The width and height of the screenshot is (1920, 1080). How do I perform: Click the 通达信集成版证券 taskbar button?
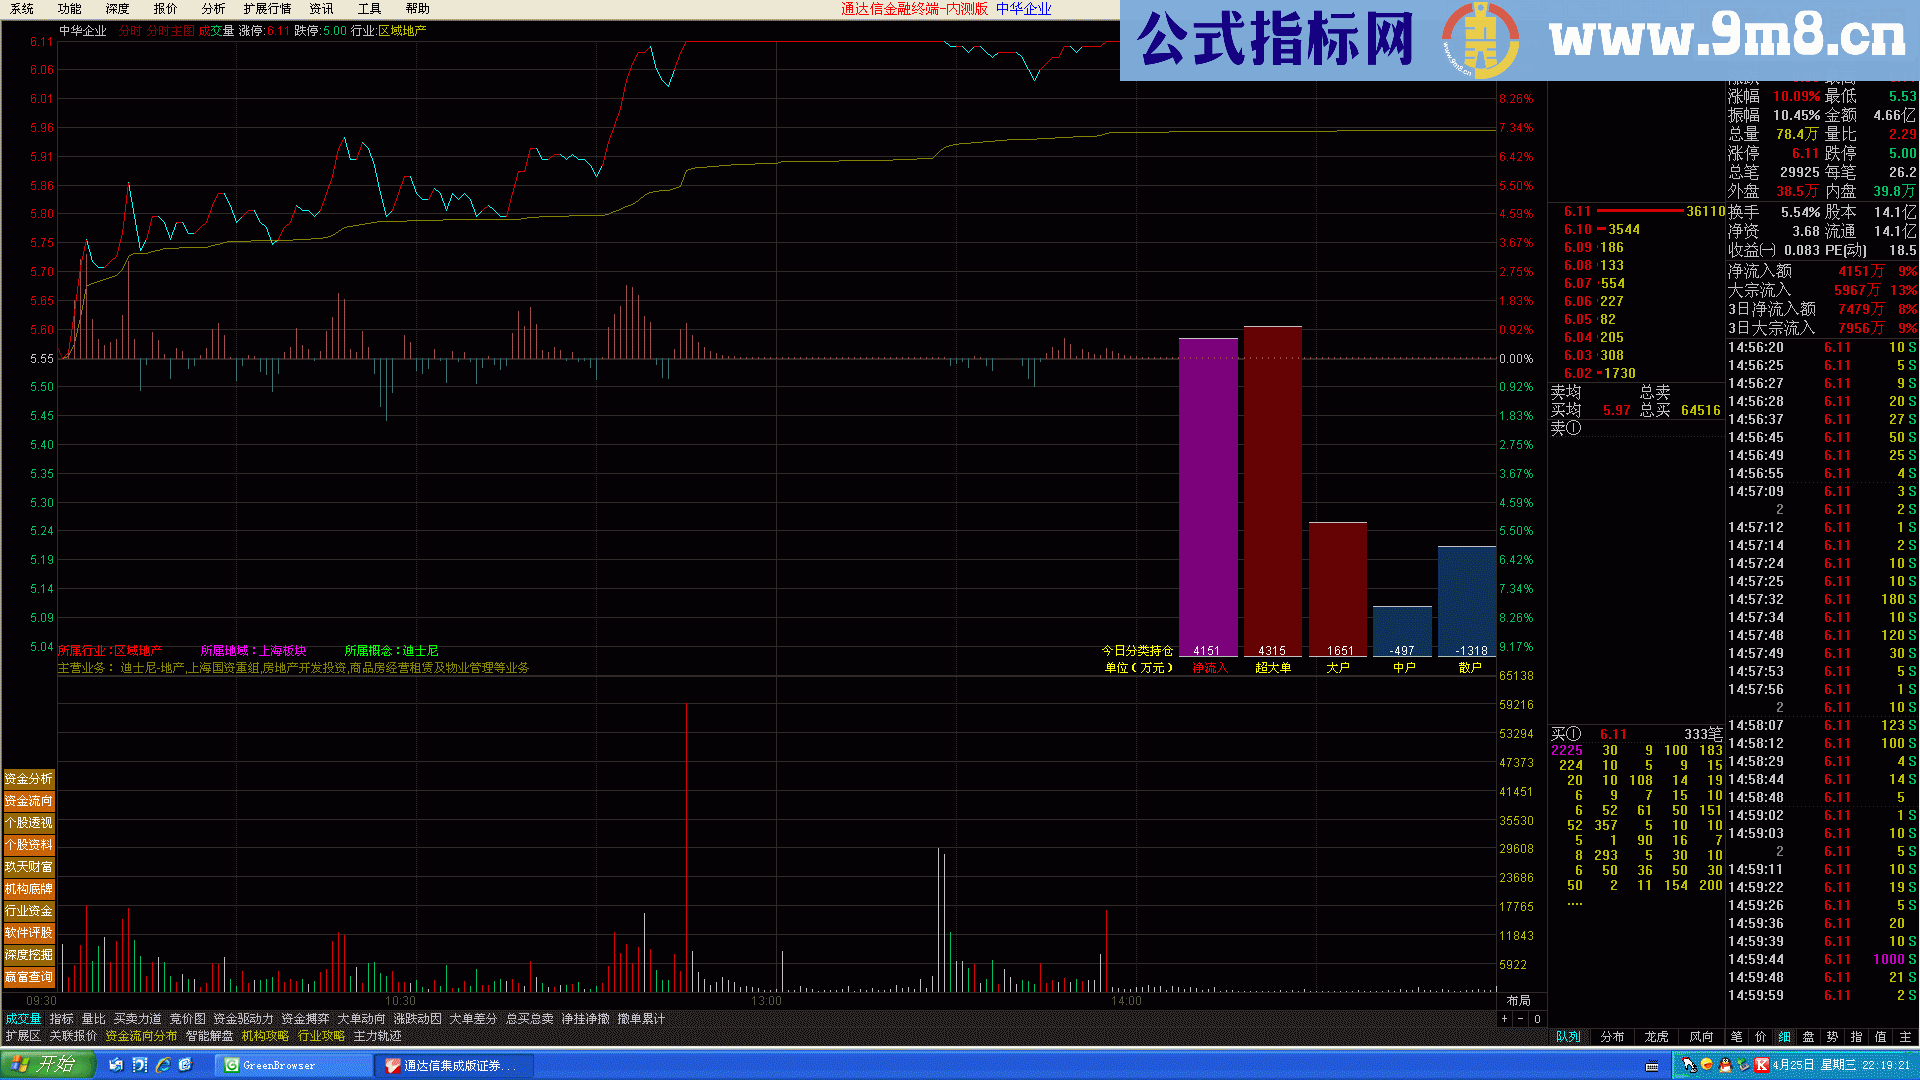point(453,1066)
